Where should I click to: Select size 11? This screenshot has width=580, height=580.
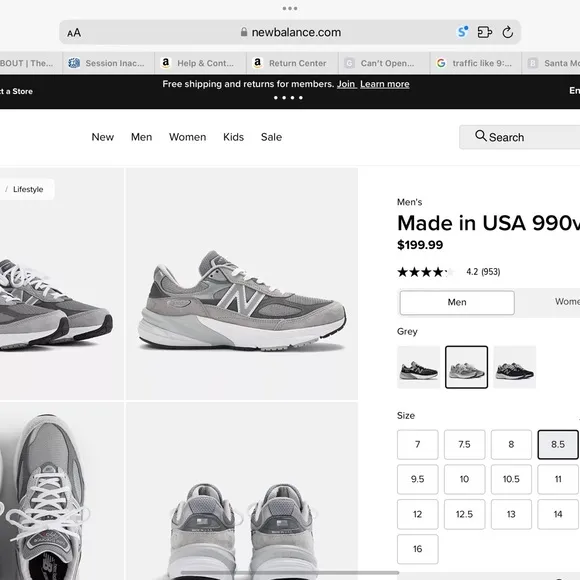click(558, 479)
